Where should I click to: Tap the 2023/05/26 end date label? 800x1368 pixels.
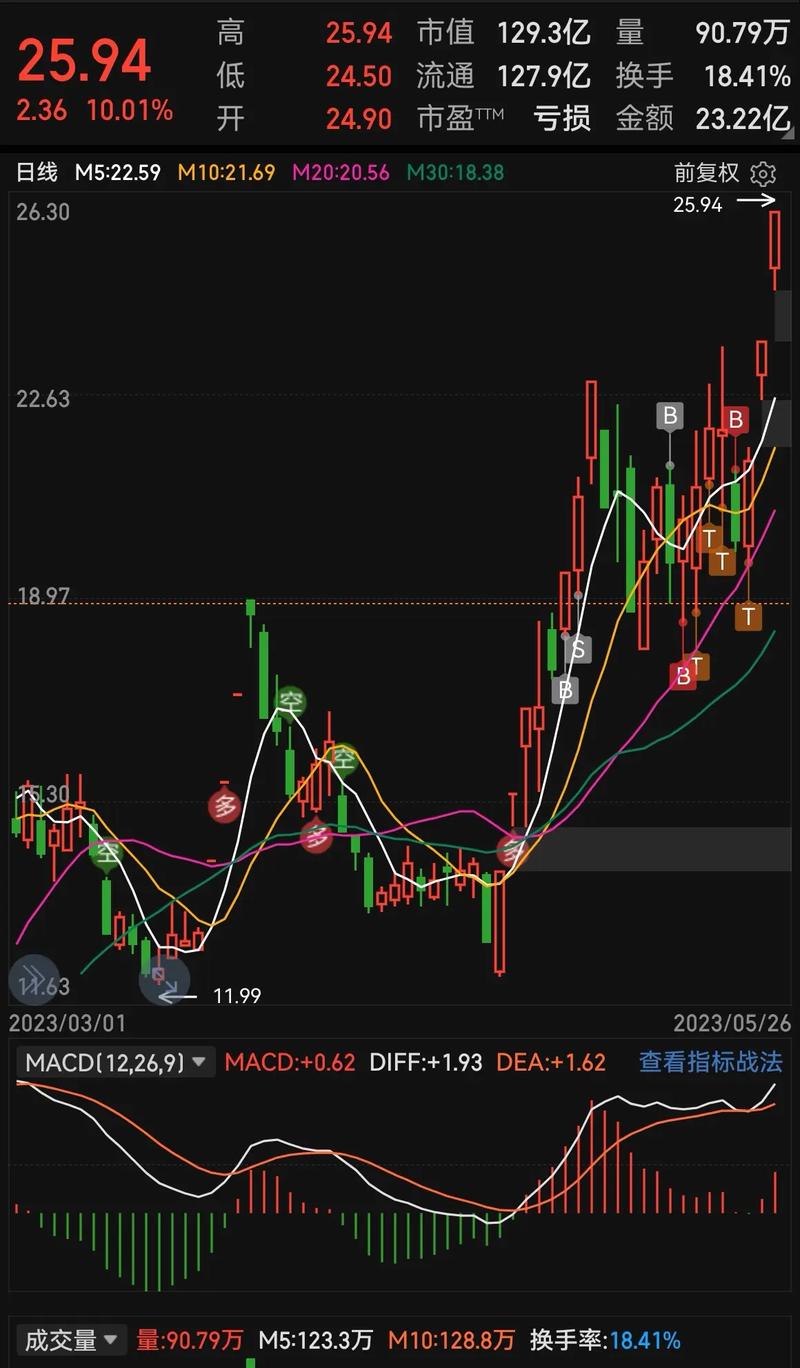pyautogui.click(x=730, y=1023)
